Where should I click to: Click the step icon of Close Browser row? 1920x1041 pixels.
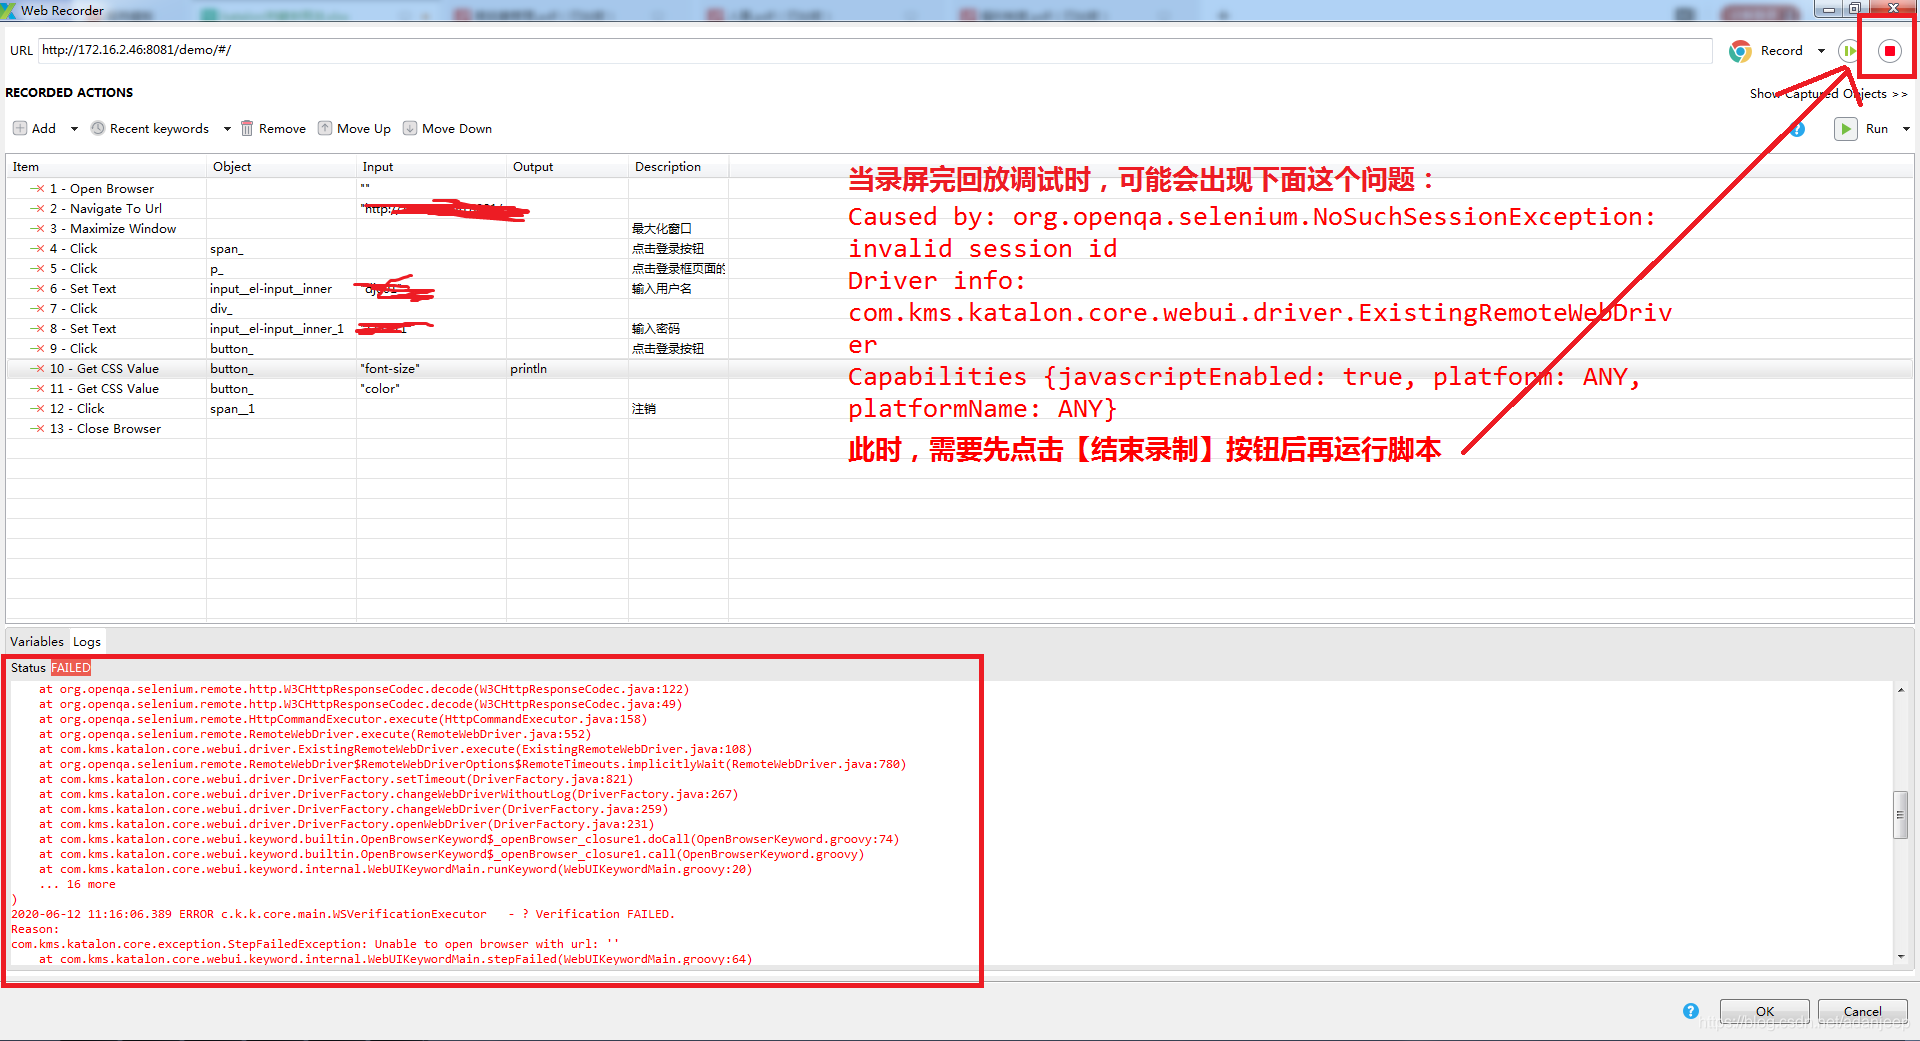pyautogui.click(x=37, y=429)
